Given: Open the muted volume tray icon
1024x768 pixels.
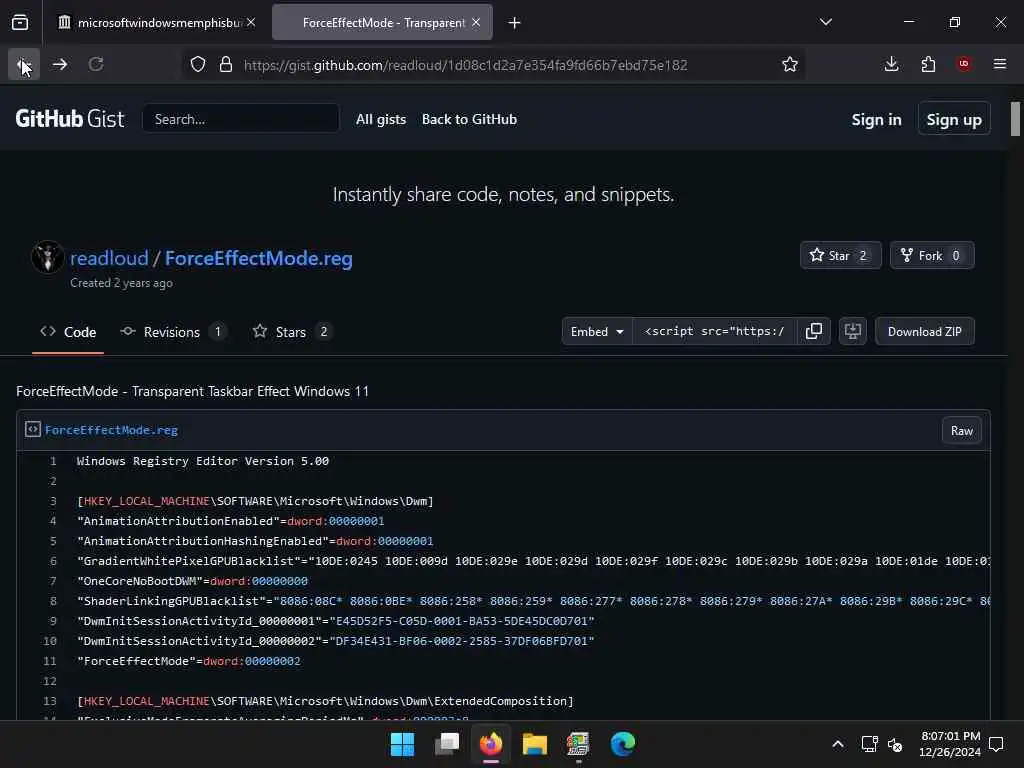Looking at the screenshot, I should [895, 744].
